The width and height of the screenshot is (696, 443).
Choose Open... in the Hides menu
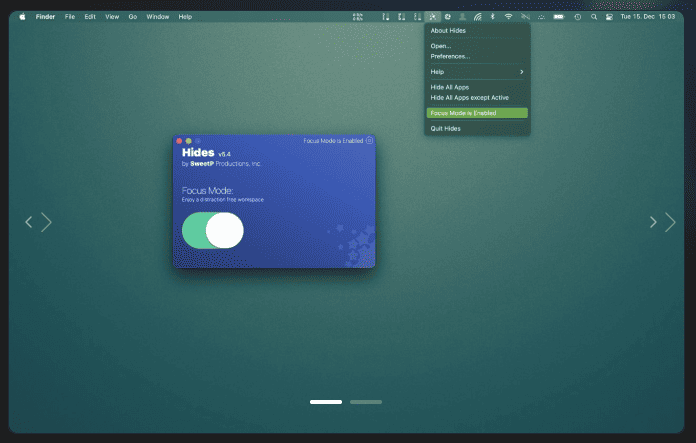[x=440, y=46]
